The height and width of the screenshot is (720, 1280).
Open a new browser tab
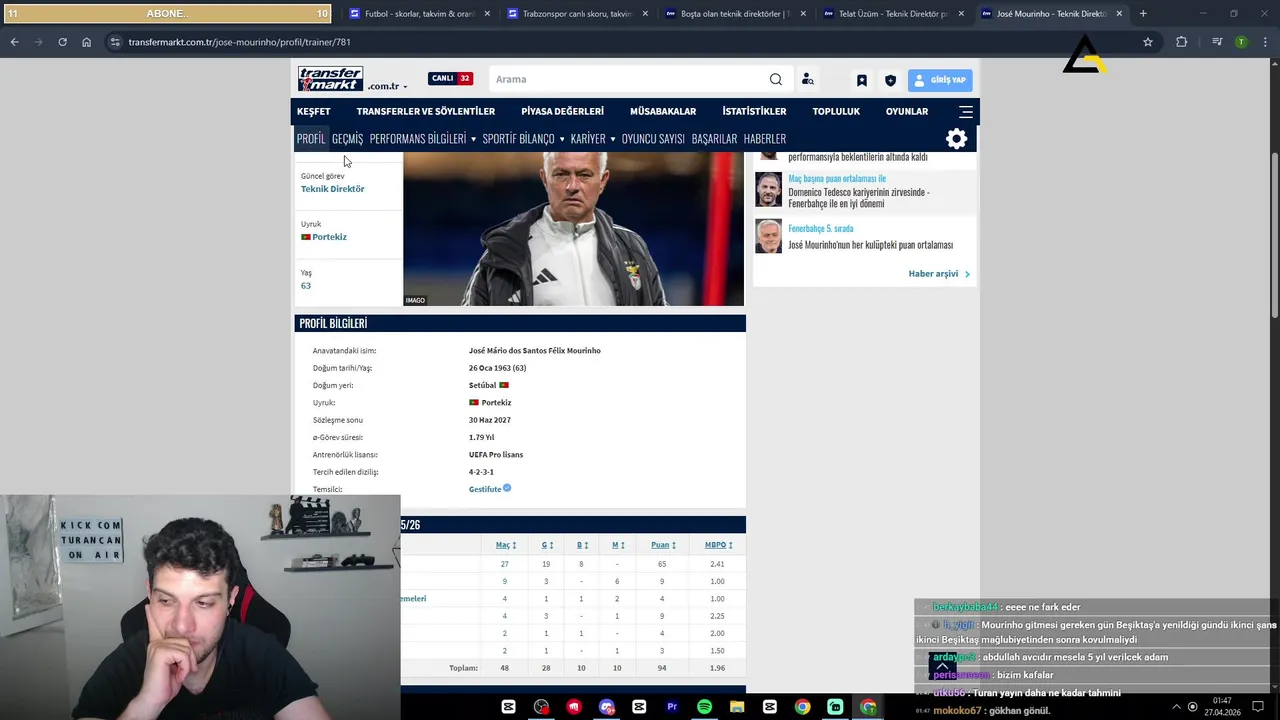click(1143, 14)
